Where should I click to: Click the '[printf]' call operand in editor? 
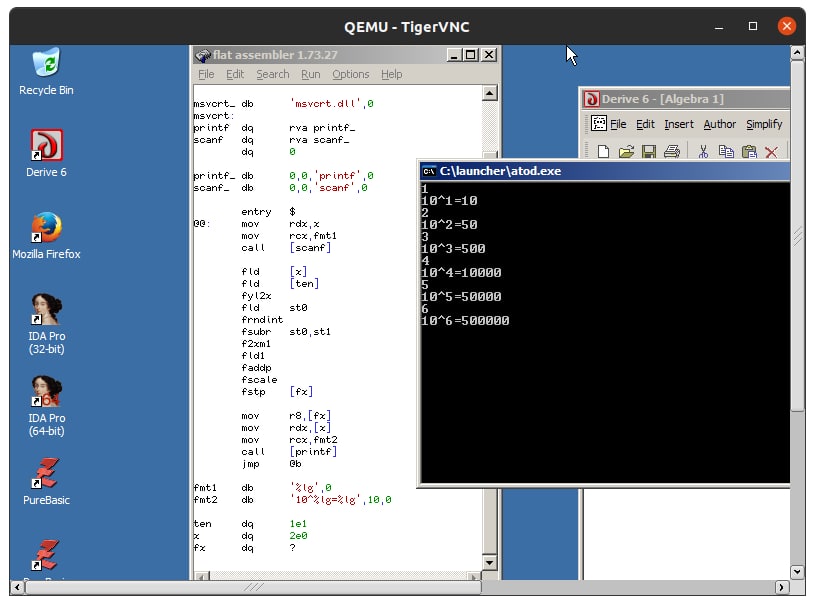(313, 452)
